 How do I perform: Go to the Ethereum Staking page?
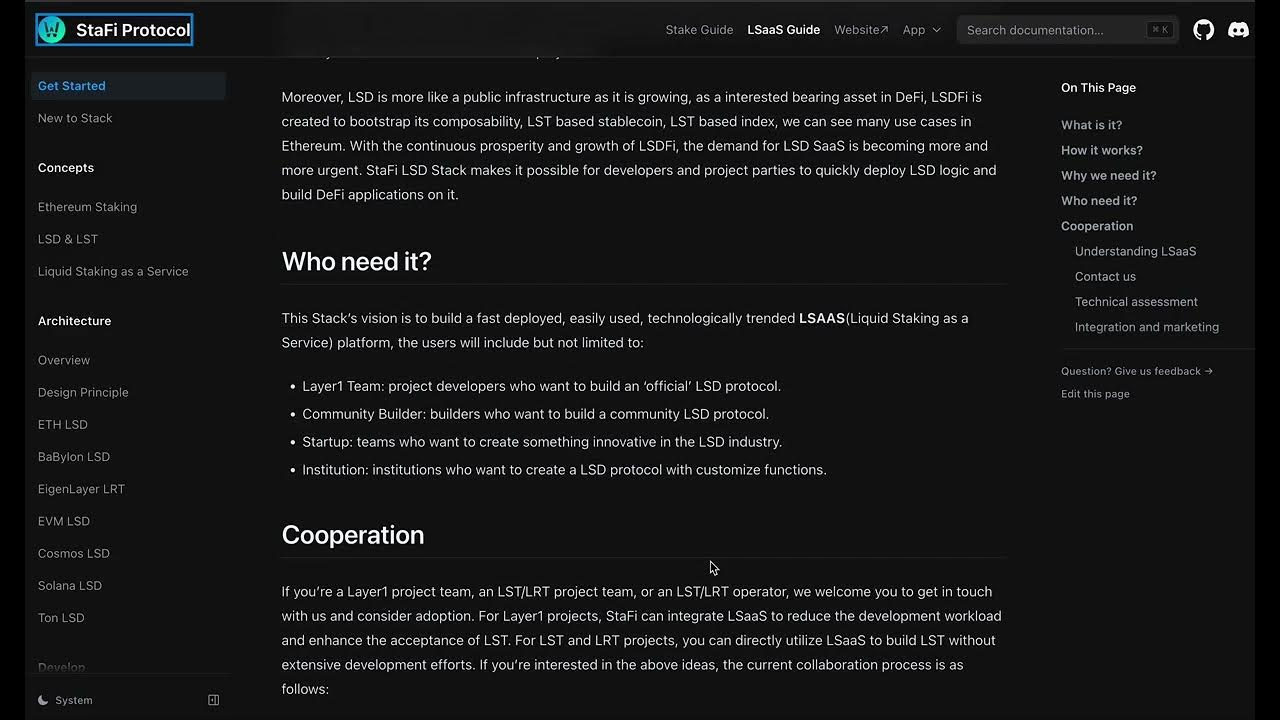[87, 207]
